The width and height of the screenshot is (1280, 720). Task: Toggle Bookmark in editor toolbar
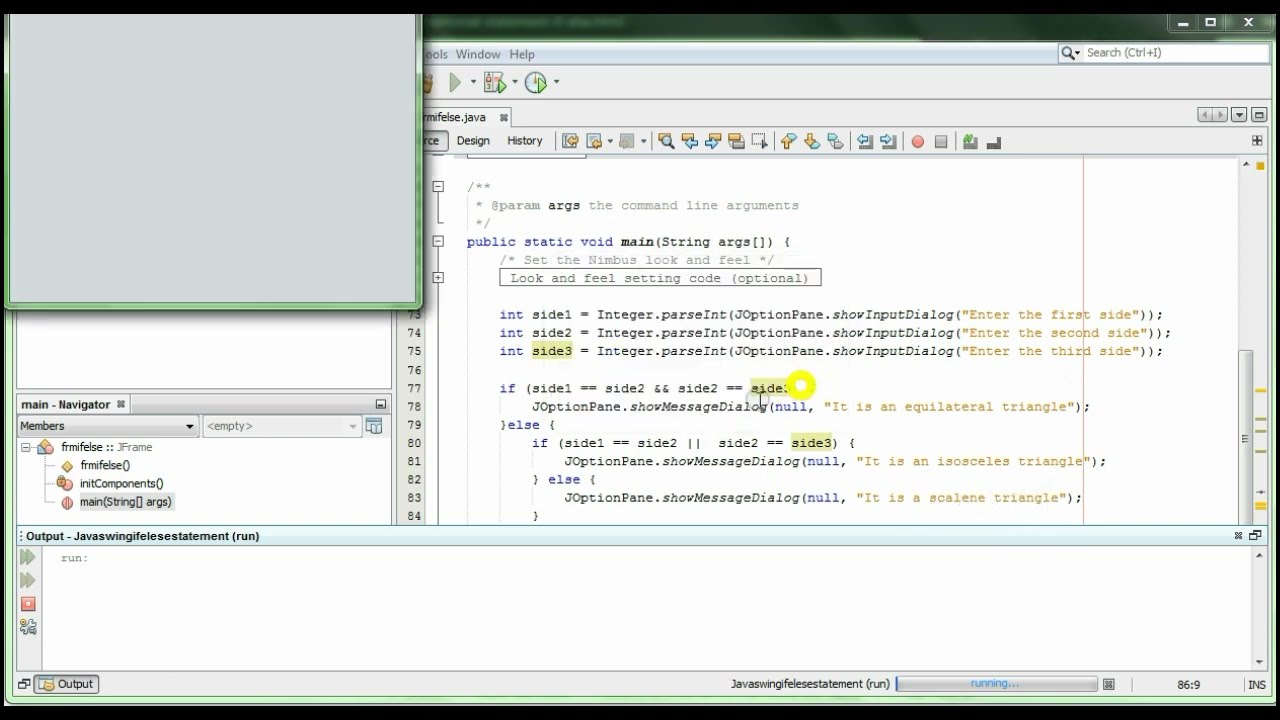835,142
